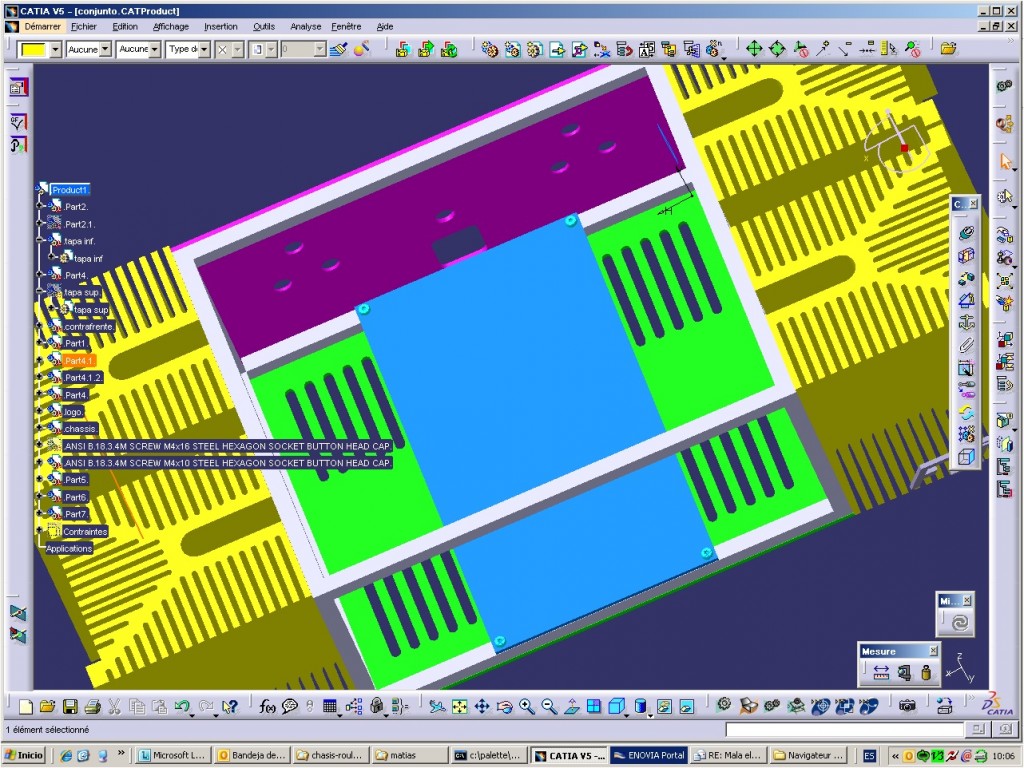This screenshot has height=768, width=1024.
Task: Expand the Part5 tree node
Action: (x=40, y=479)
